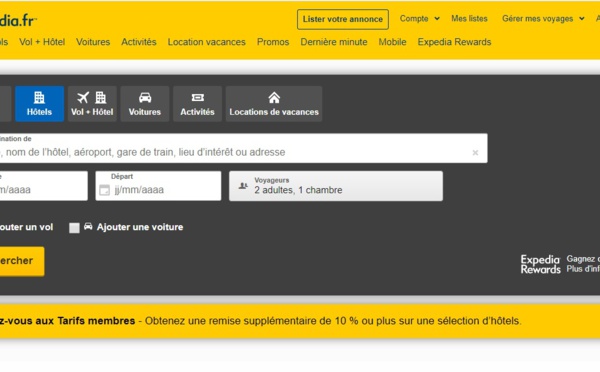Click the Tarifs membres promotional banner text
This screenshot has width=600, height=372.
pyautogui.click(x=260, y=321)
